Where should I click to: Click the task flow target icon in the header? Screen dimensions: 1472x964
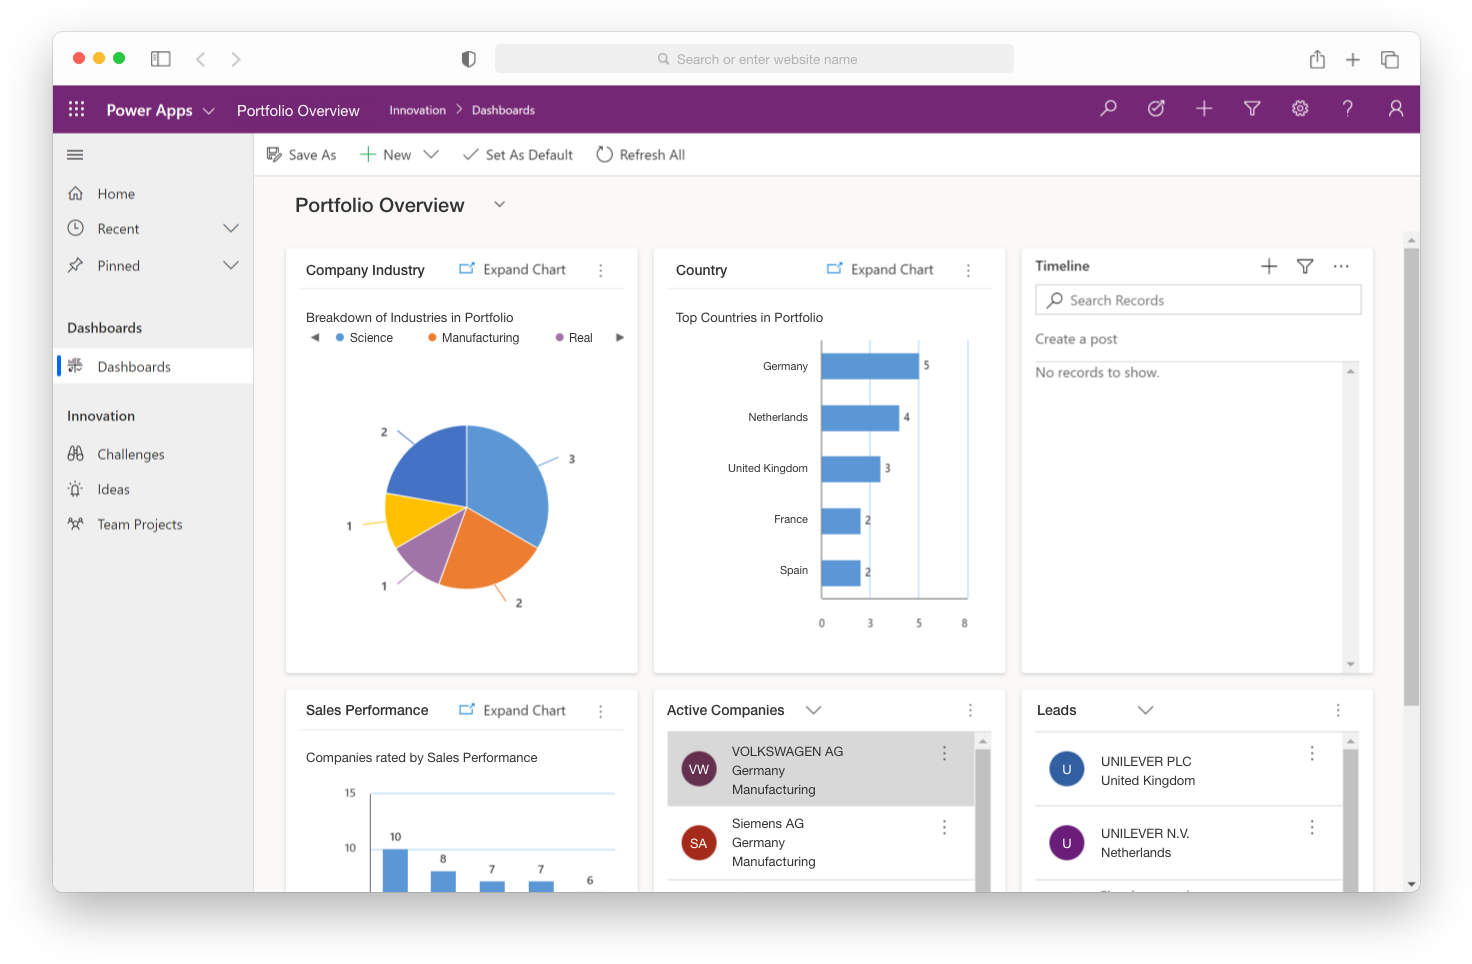click(1156, 108)
